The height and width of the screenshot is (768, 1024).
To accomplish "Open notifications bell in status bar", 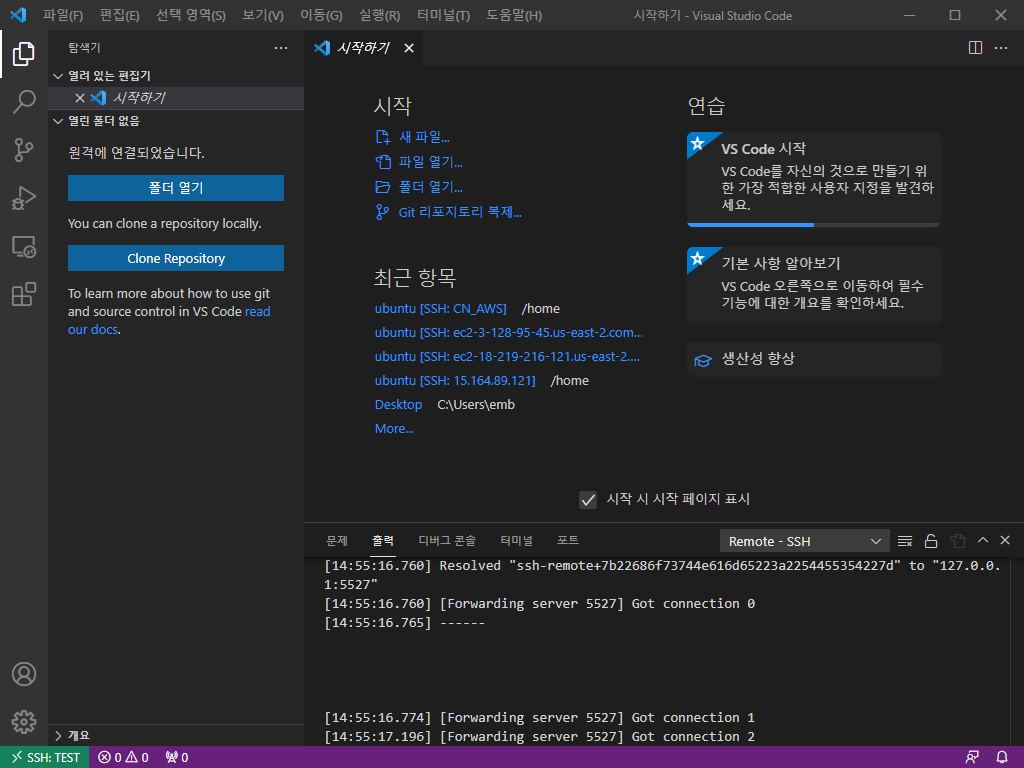I will 1002,758.
